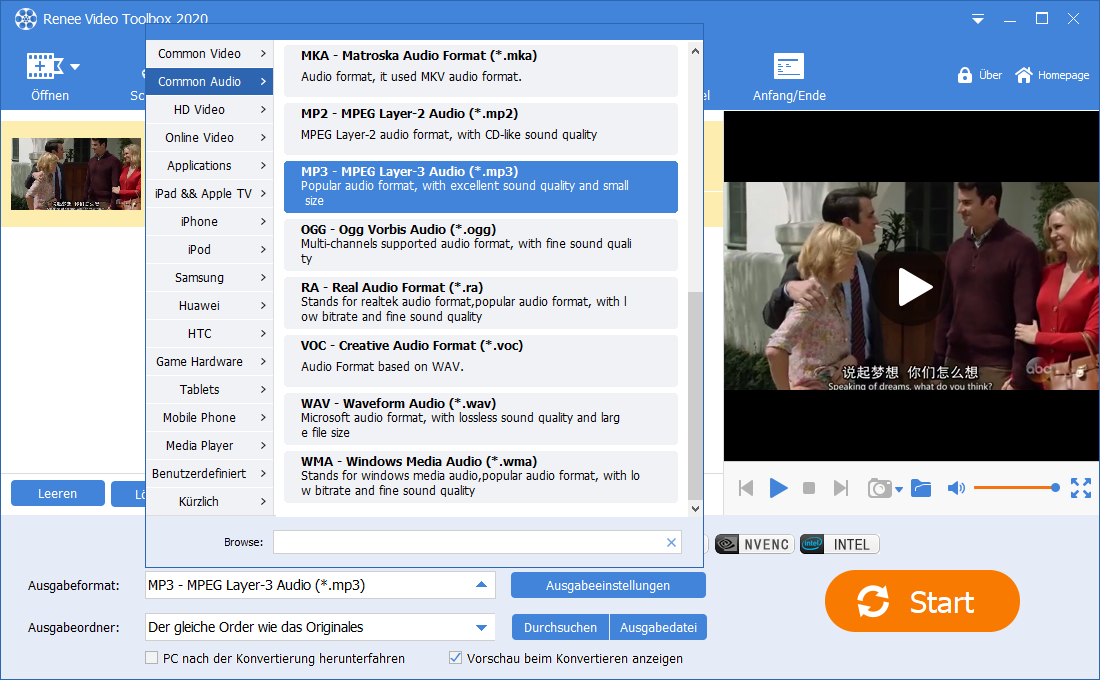This screenshot has width=1100, height=680.
Task: Expand the Huawei category
Action: [x=209, y=306]
